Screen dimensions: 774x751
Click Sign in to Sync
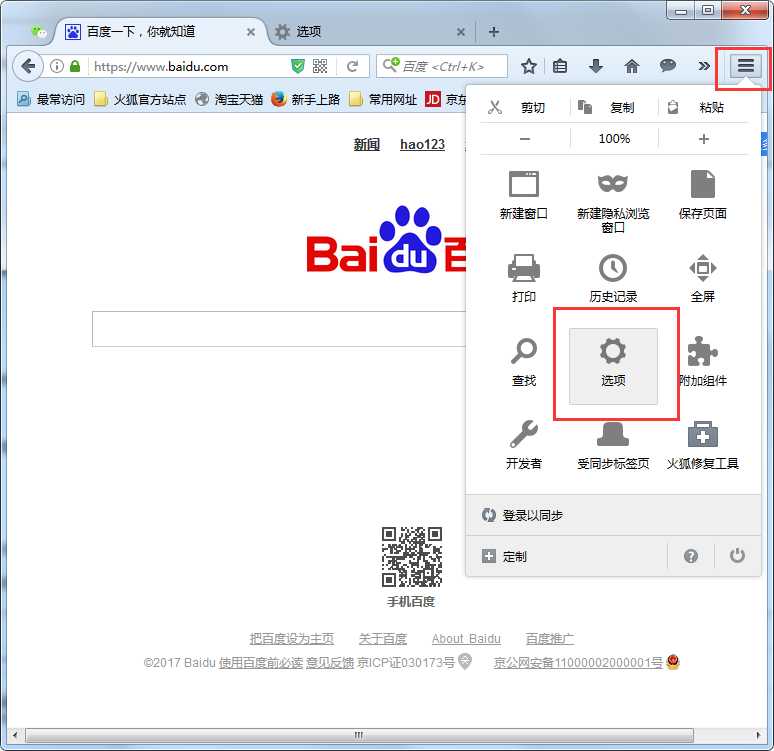613,515
